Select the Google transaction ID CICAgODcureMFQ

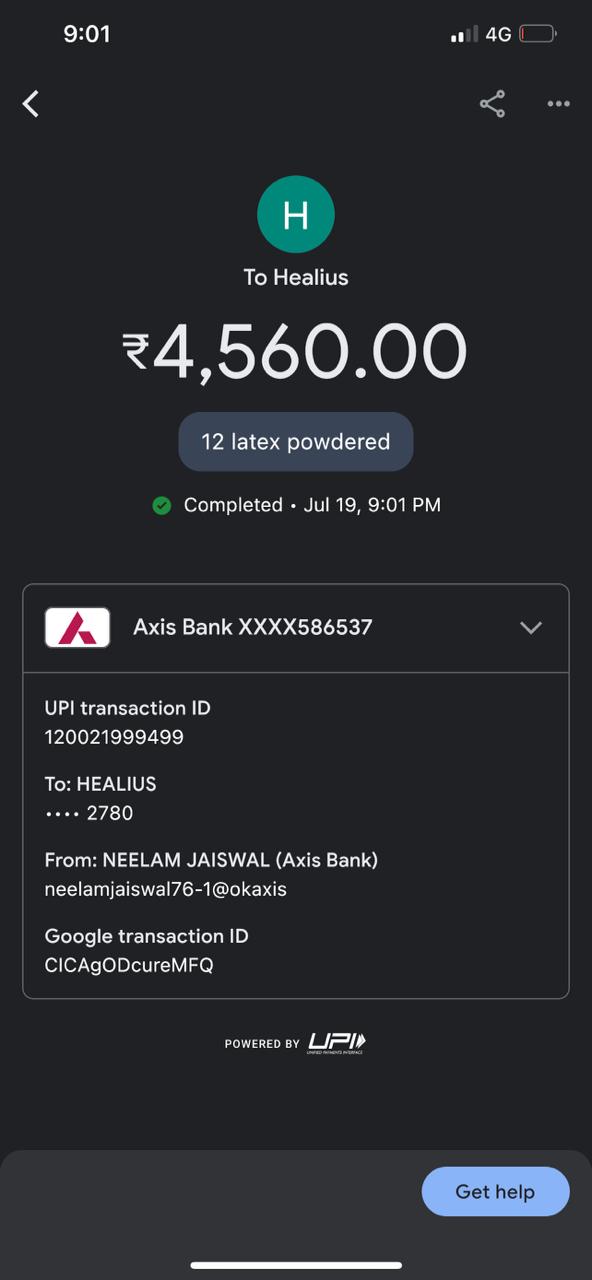pos(129,965)
